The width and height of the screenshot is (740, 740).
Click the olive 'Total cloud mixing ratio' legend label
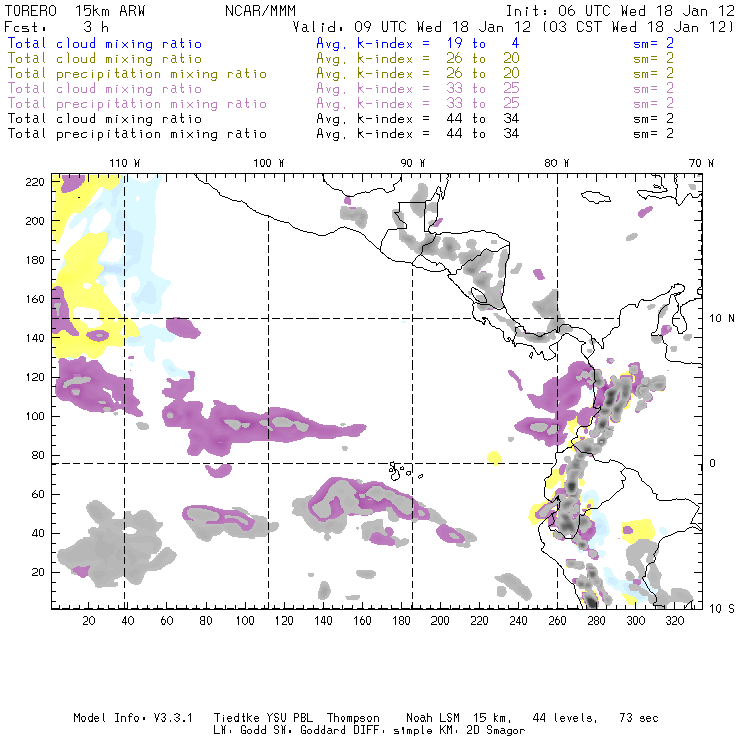tap(105, 59)
